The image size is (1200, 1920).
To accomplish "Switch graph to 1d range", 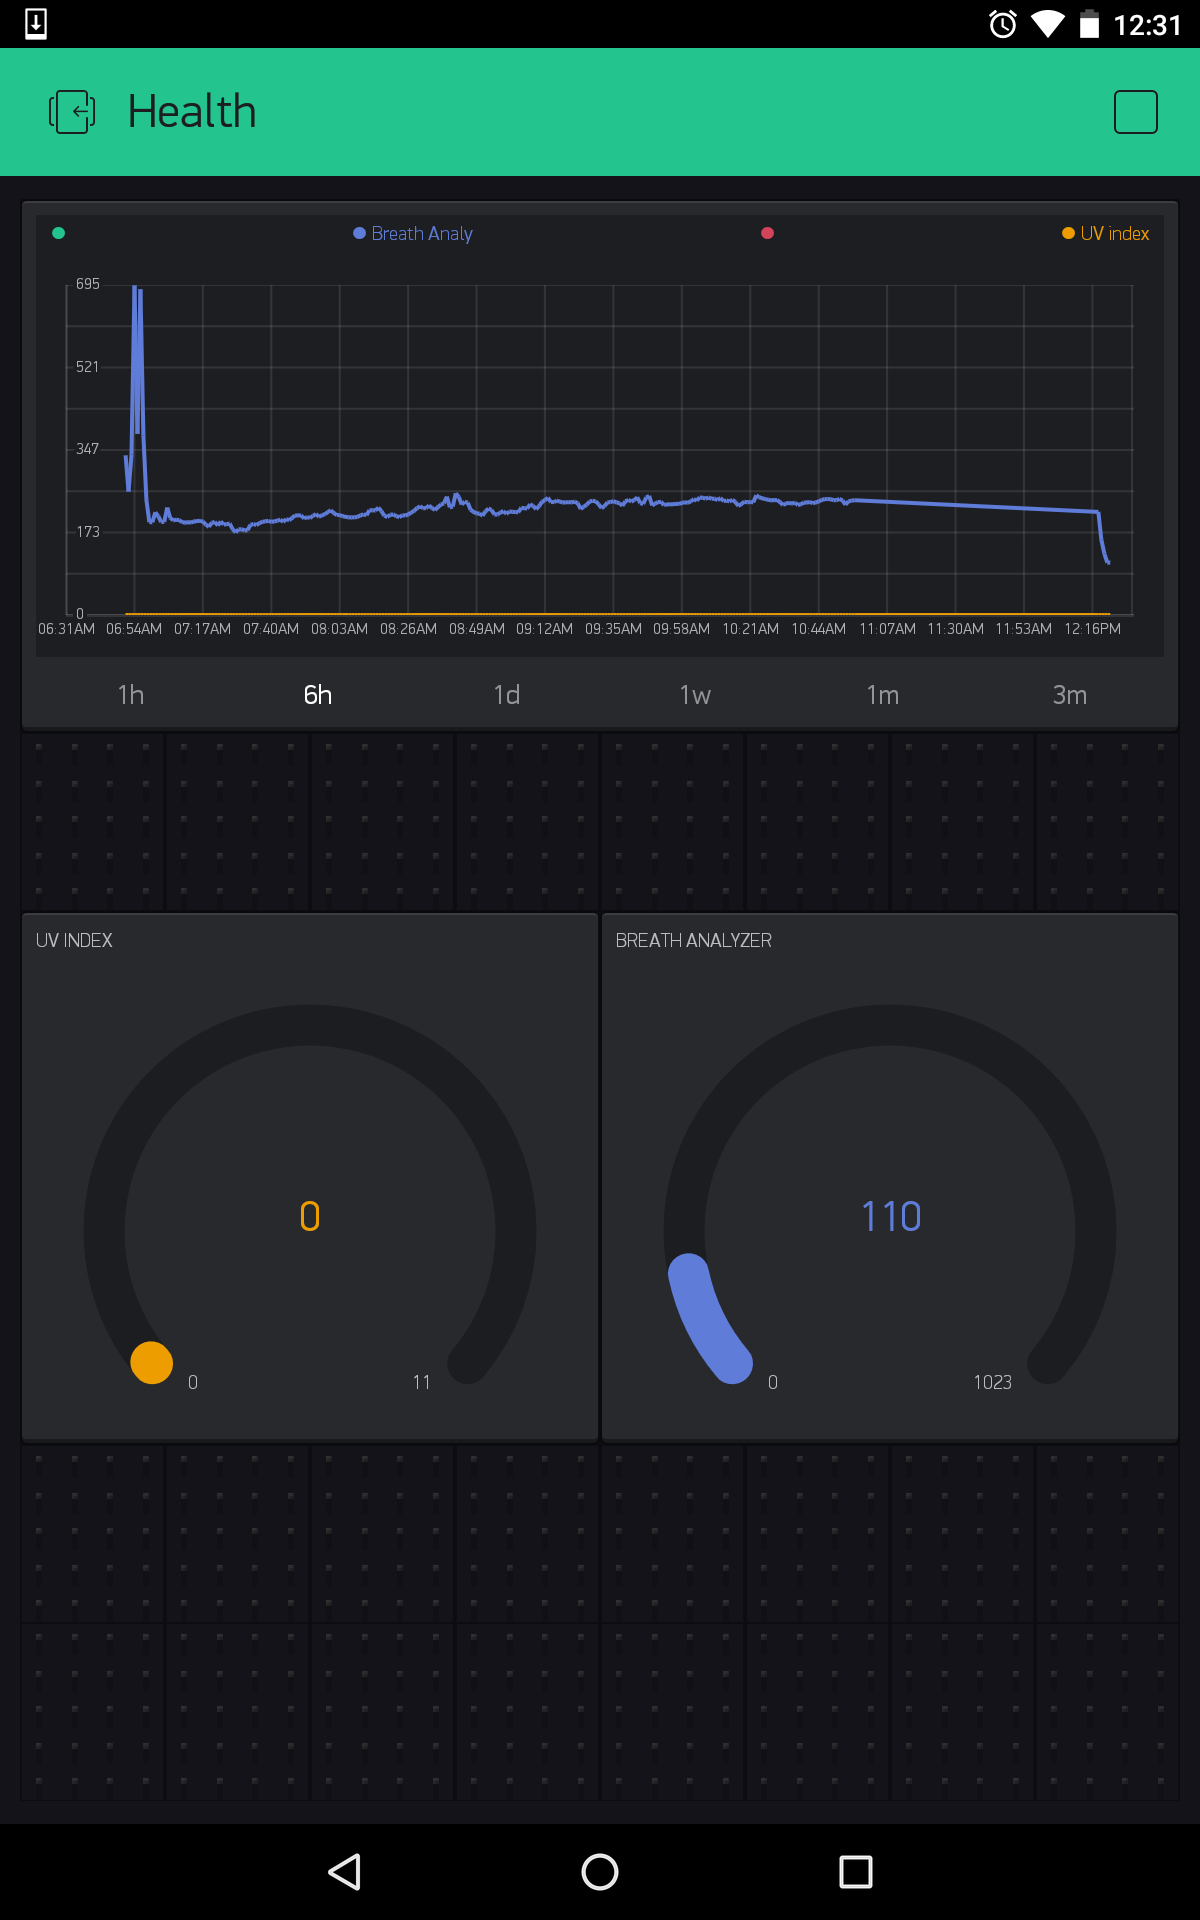I will click(x=507, y=694).
